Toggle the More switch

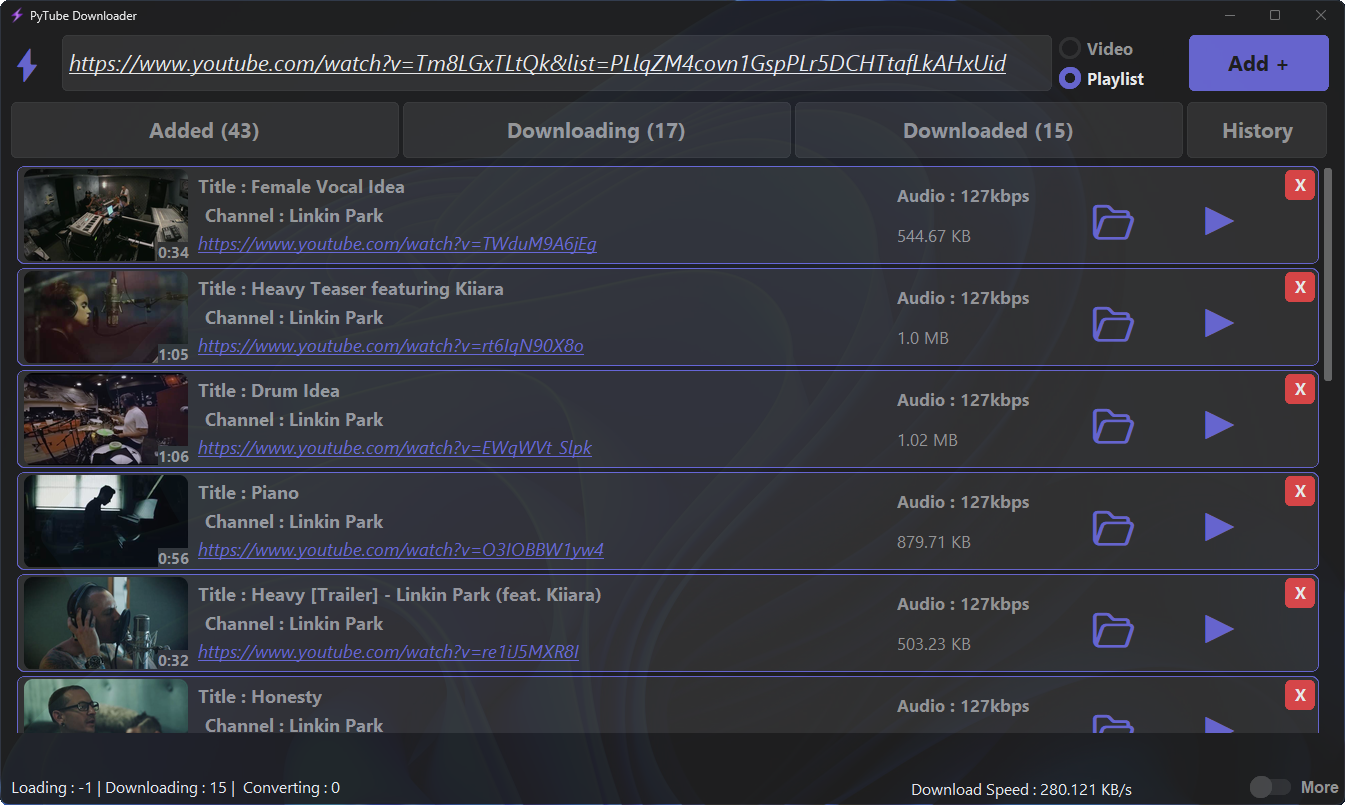[1270, 787]
